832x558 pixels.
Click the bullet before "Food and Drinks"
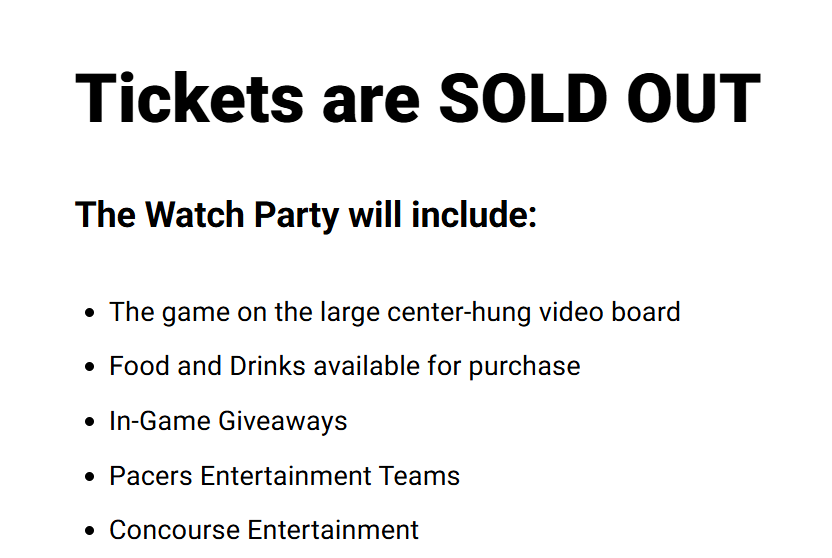(90, 367)
